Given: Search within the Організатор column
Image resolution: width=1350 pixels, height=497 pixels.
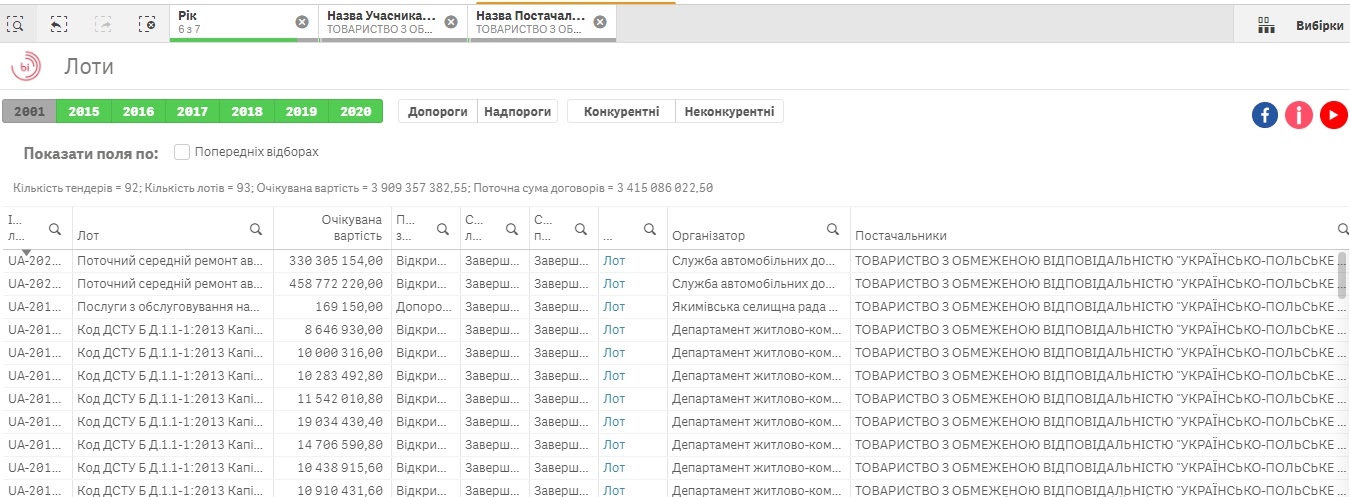Looking at the screenshot, I should 832,229.
